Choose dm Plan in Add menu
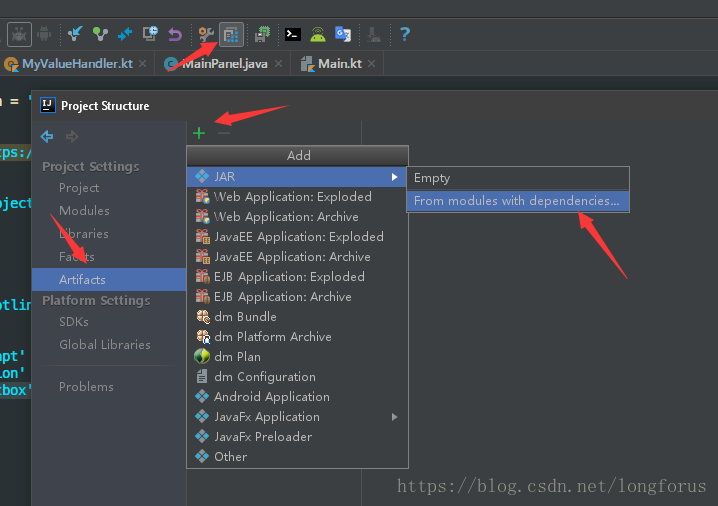 (x=297, y=357)
